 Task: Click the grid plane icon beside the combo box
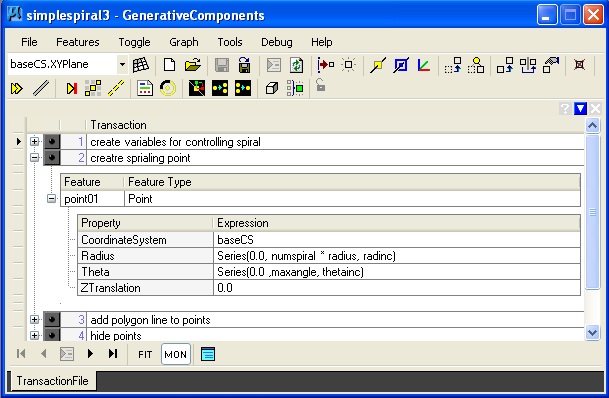[x=141, y=65]
